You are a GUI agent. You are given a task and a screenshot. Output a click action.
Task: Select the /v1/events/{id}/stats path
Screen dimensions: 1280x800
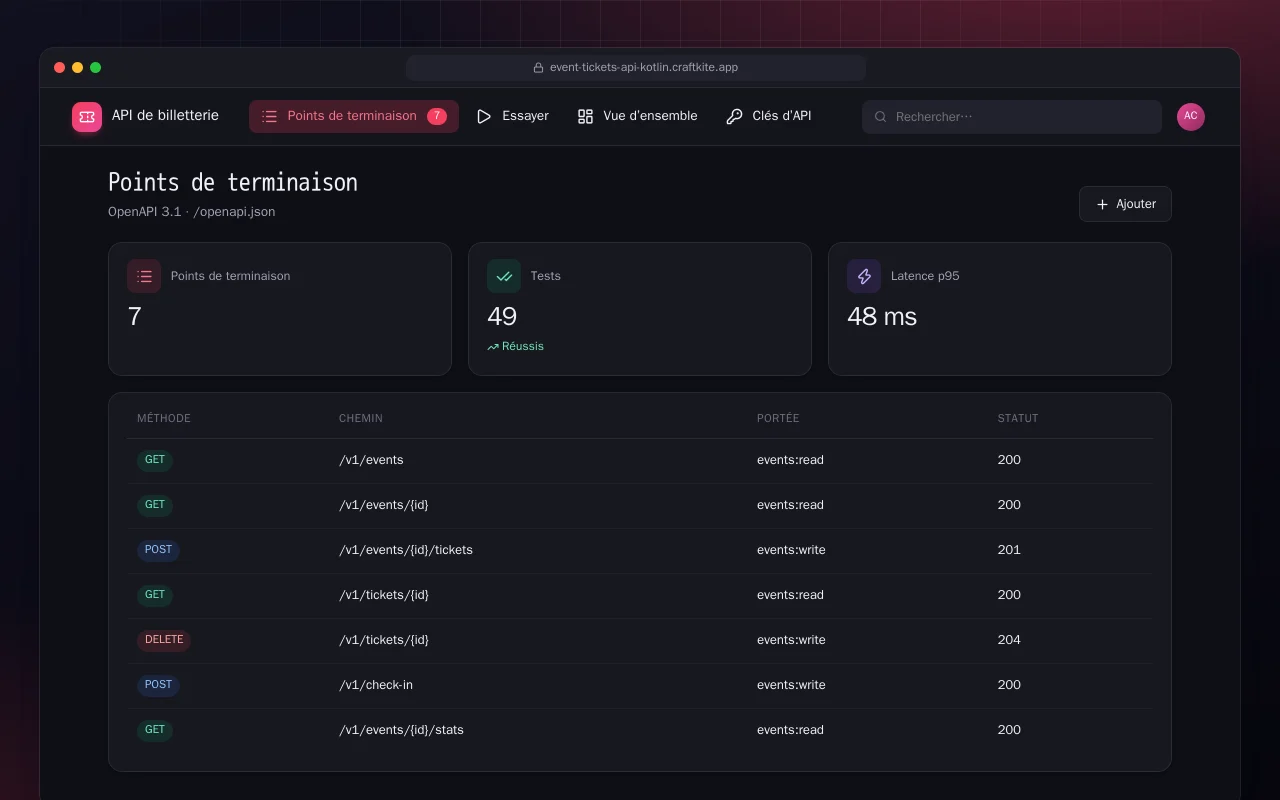401,730
